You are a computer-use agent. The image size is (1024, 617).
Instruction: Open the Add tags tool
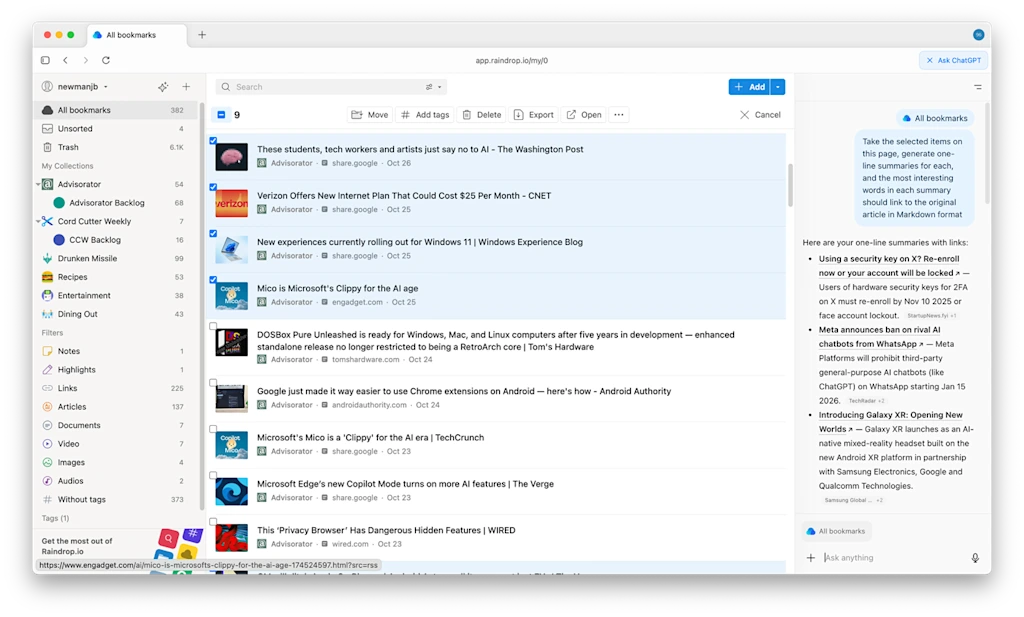coord(408,114)
